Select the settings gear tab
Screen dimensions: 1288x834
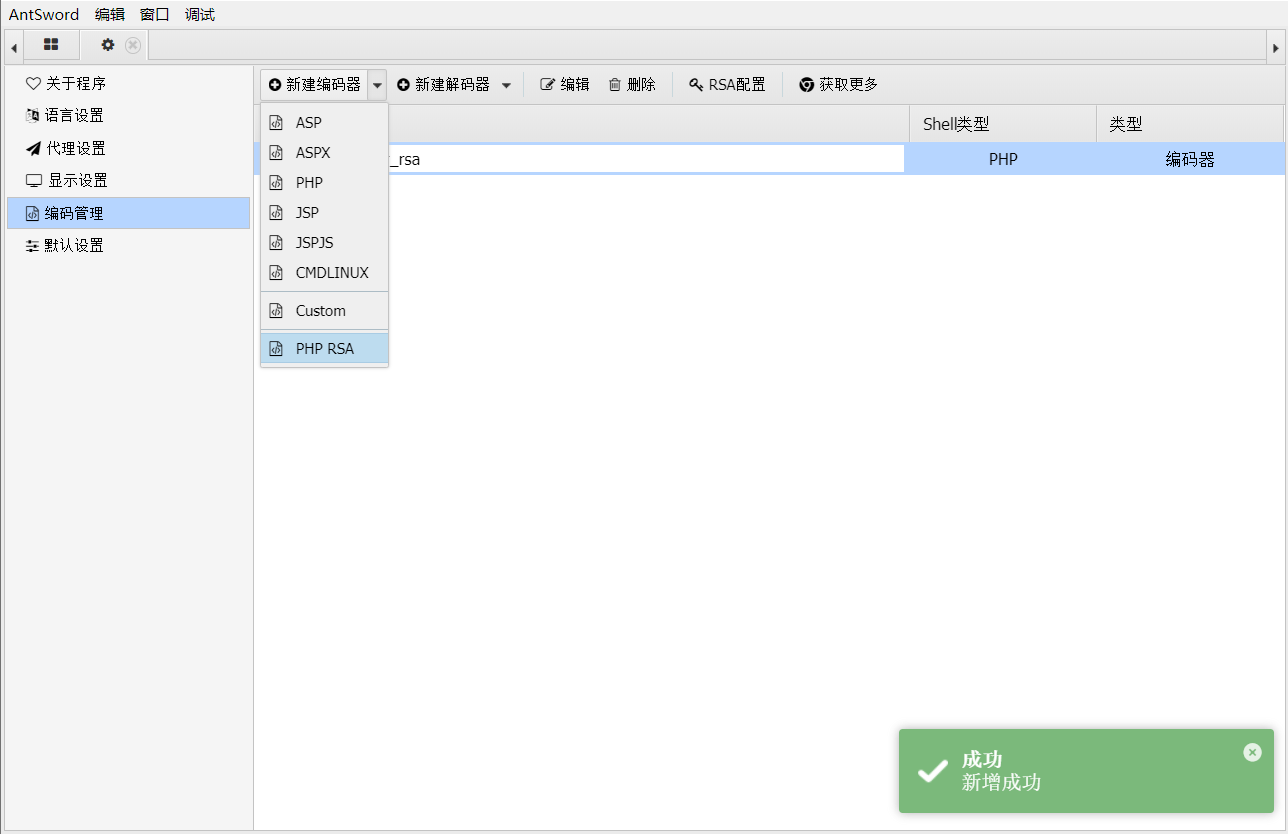[x=108, y=45]
